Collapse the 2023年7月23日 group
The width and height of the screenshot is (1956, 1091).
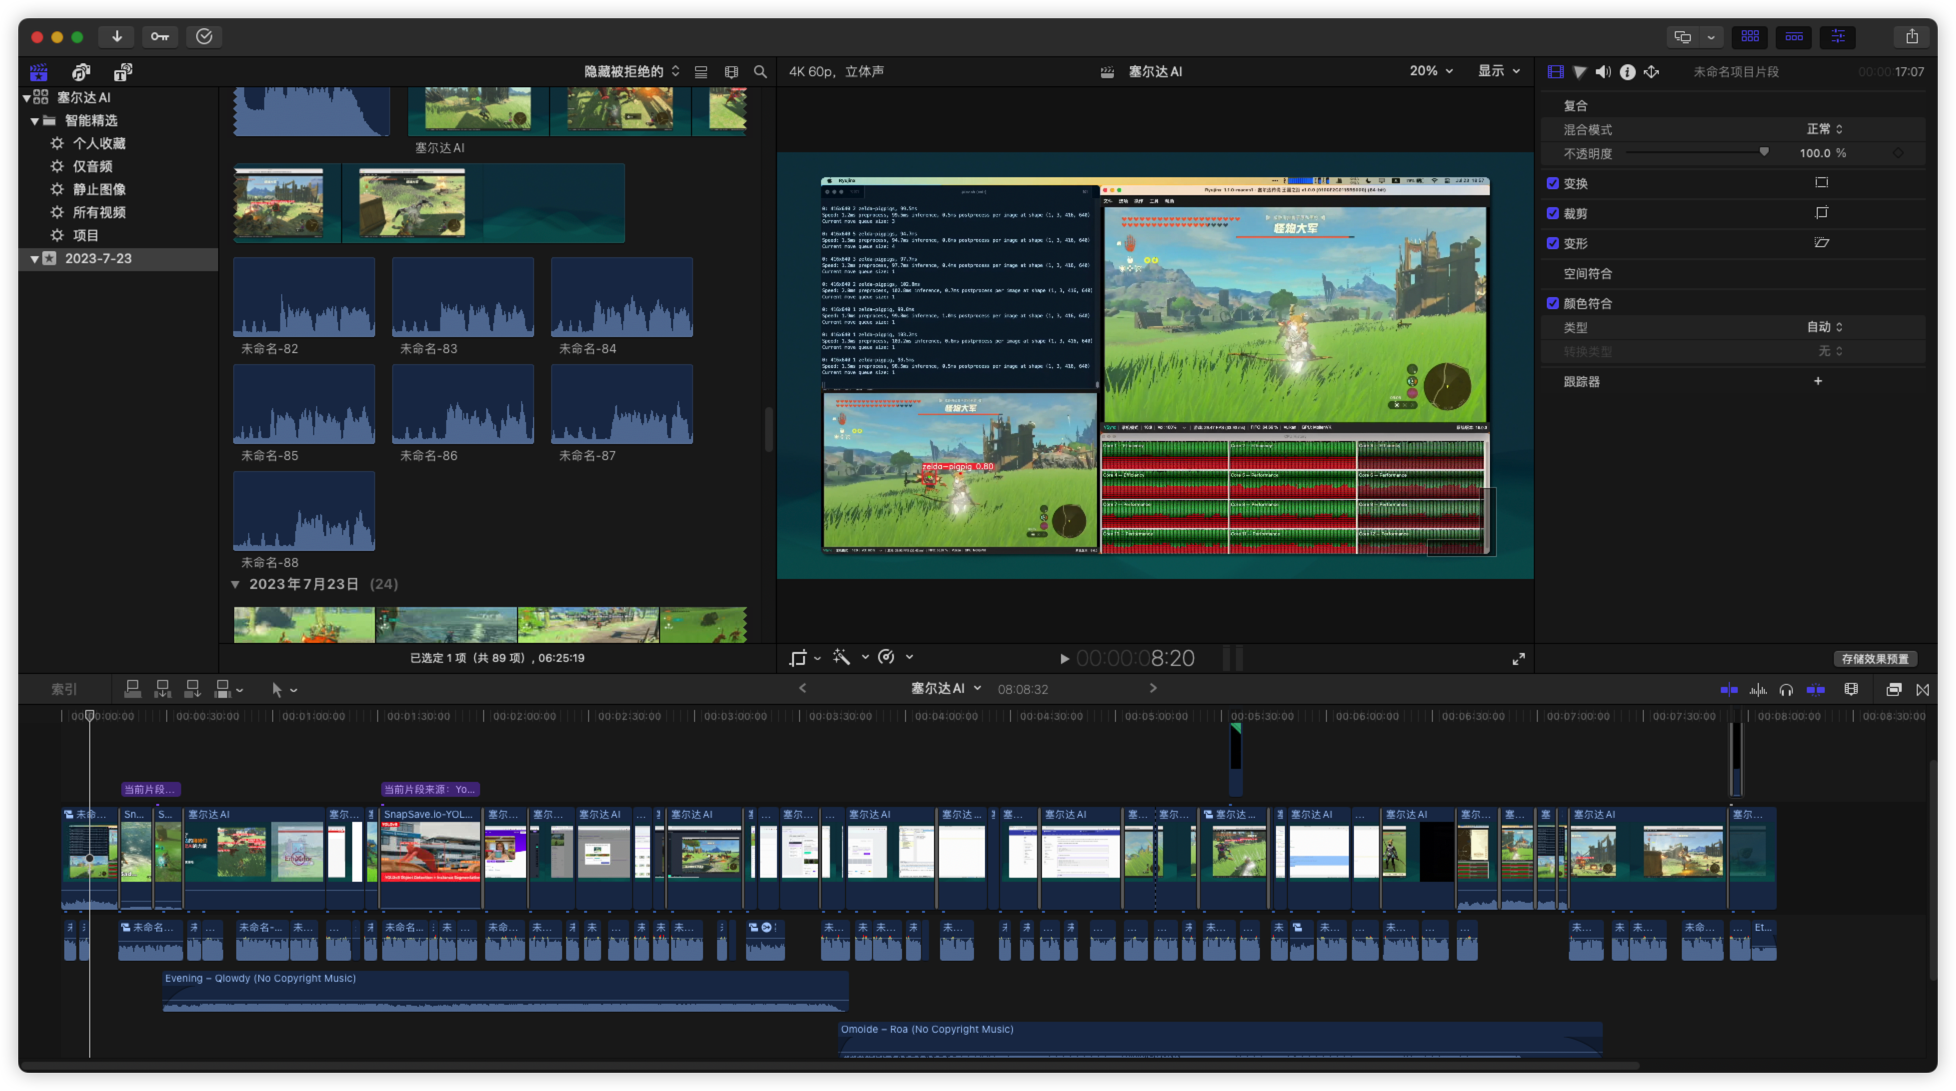235,584
